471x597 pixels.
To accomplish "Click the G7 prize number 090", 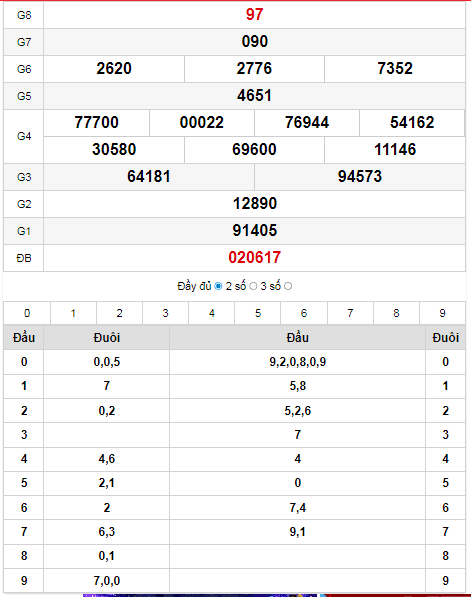I will coord(254,42).
